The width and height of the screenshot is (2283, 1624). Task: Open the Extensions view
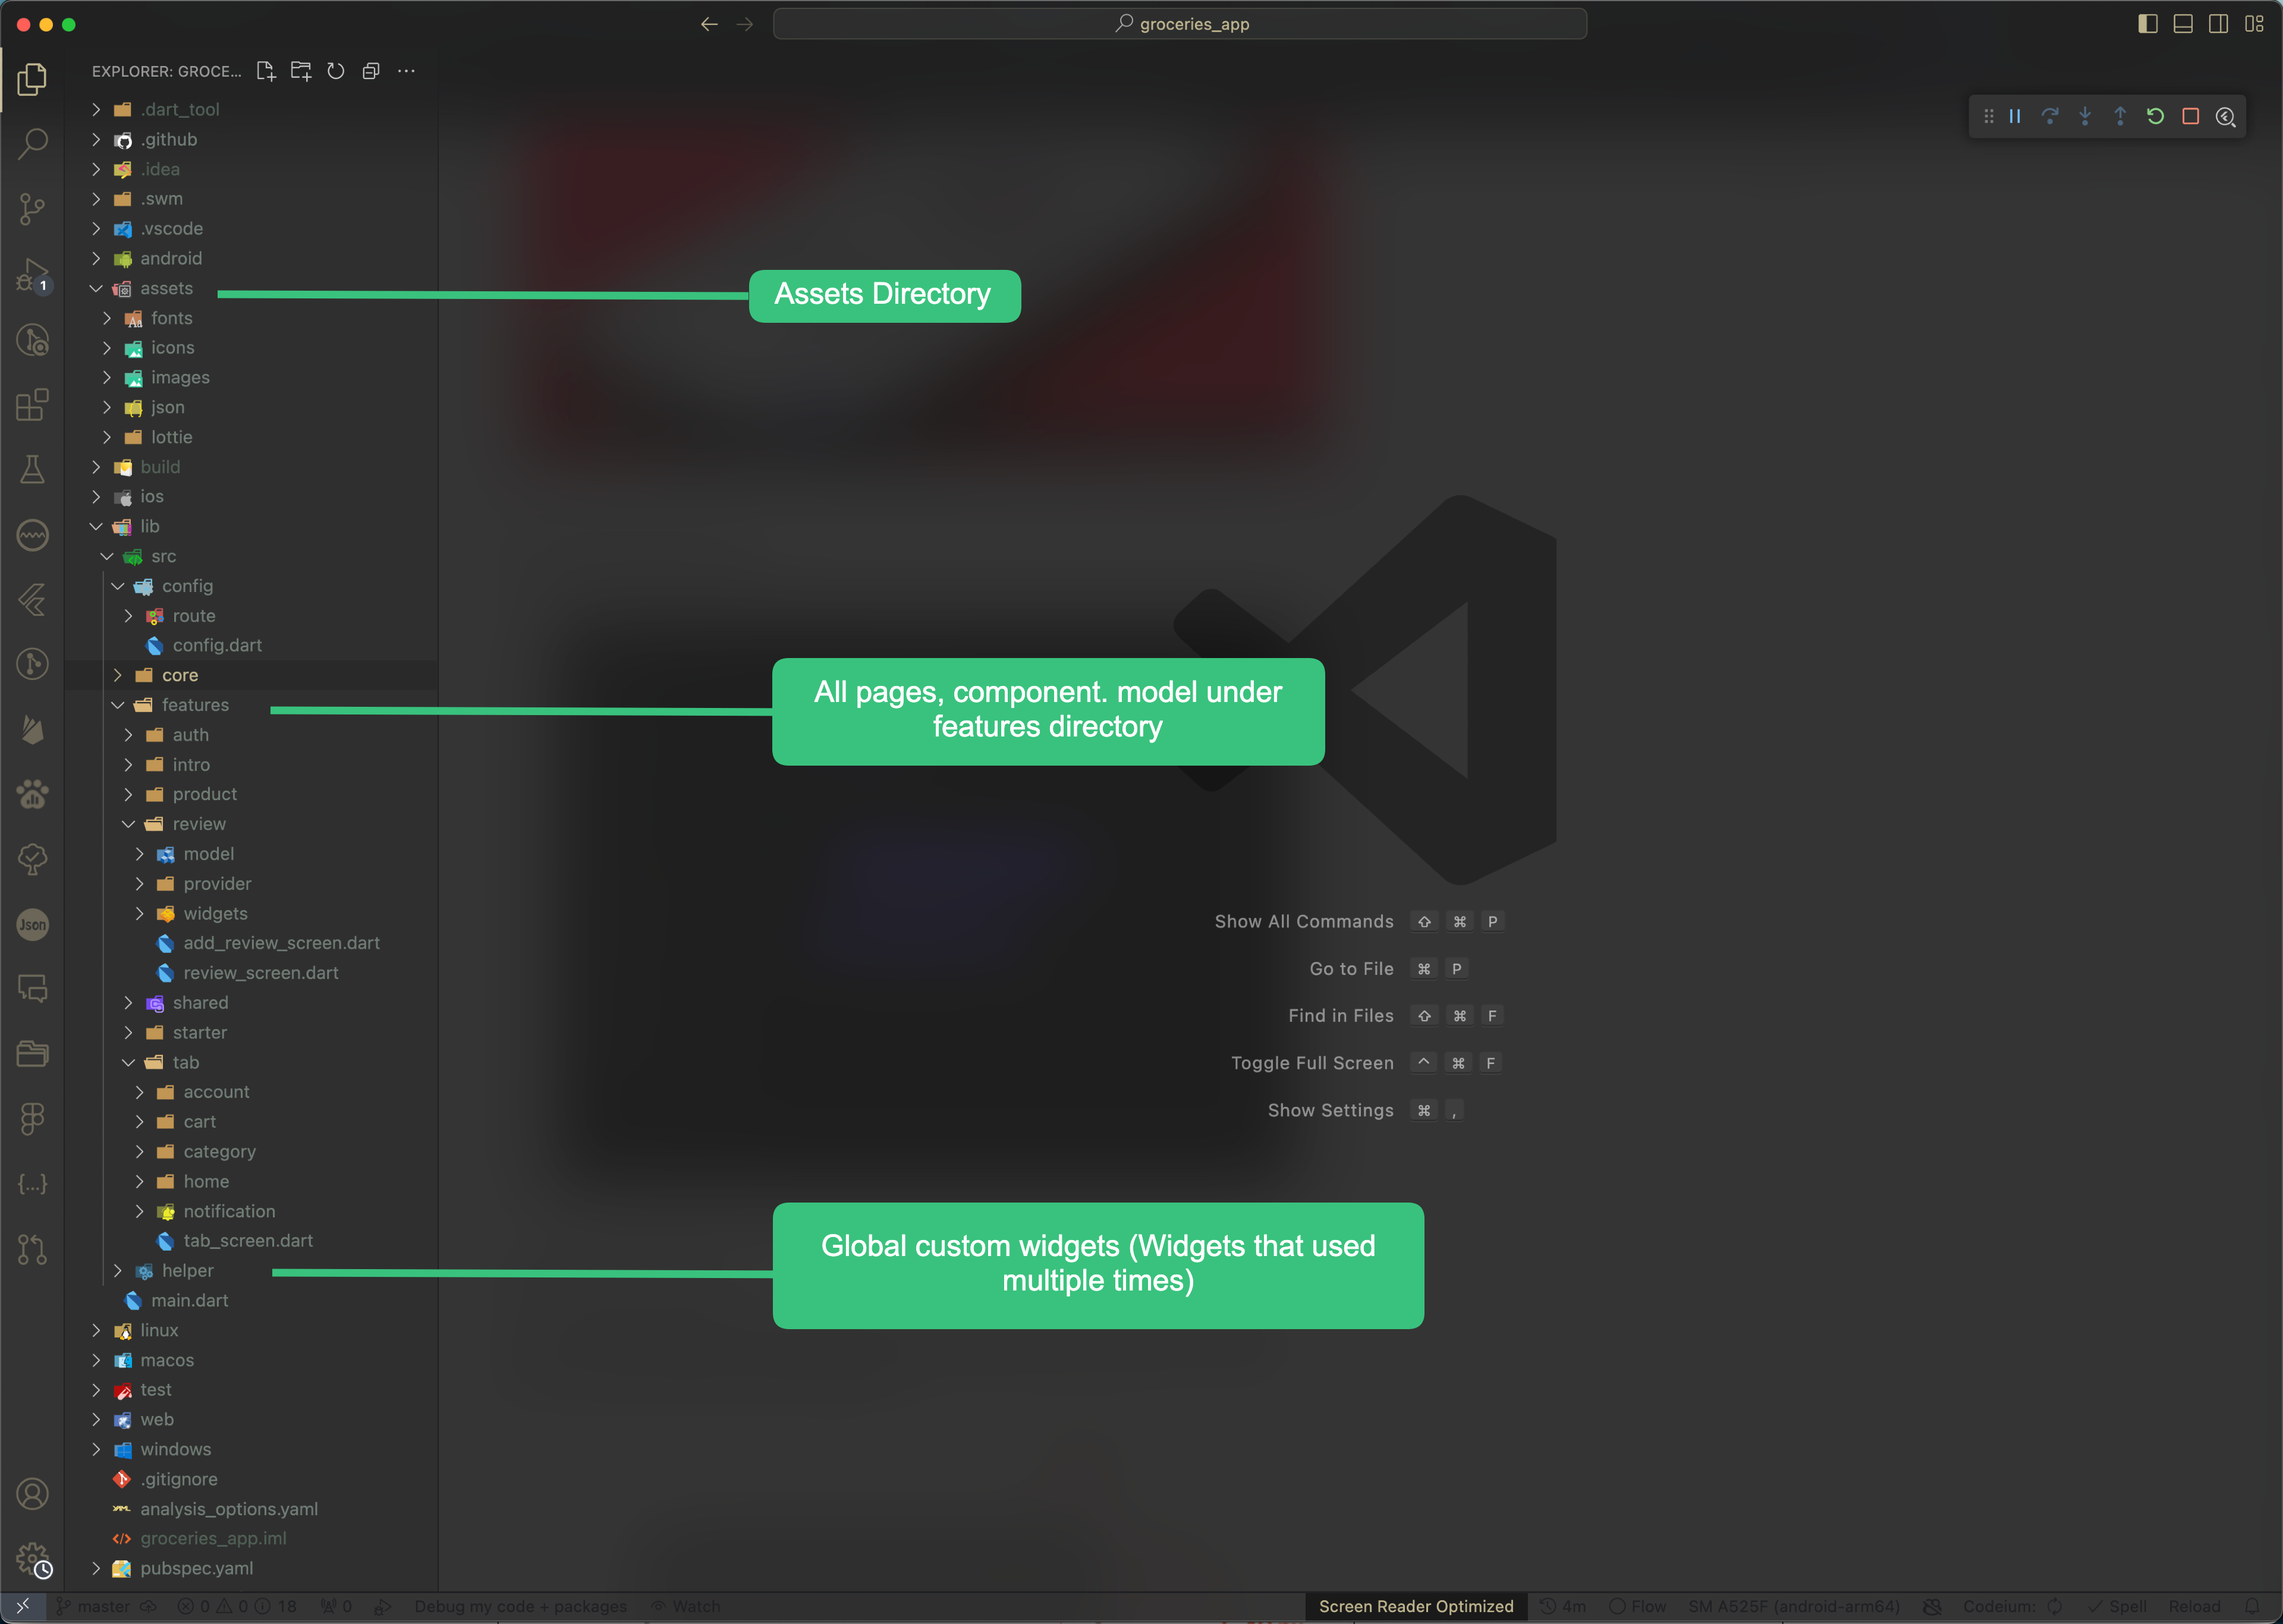pos(32,404)
